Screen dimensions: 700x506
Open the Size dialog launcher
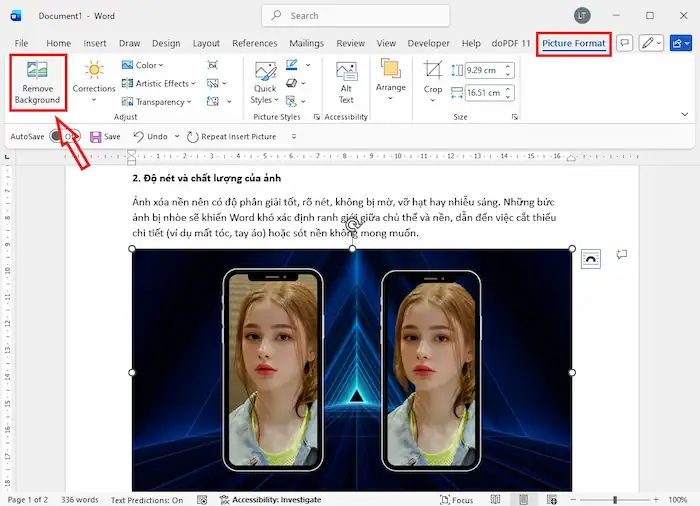515,117
